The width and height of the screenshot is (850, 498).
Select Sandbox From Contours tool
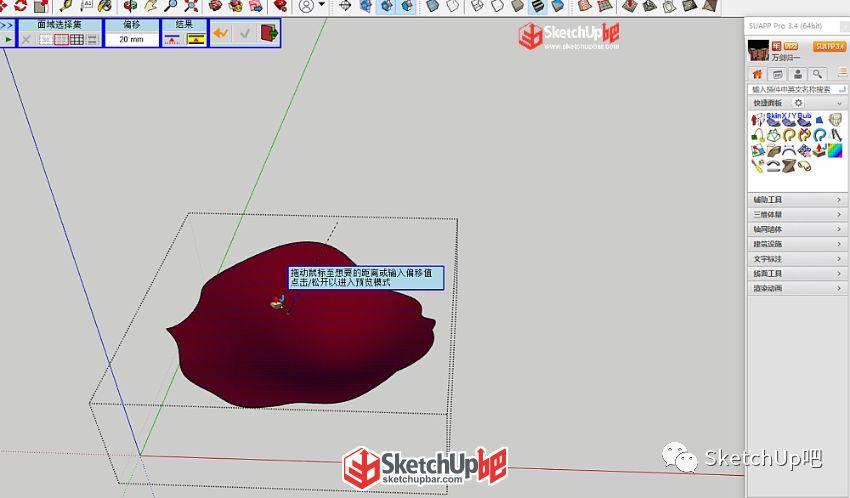point(585,5)
